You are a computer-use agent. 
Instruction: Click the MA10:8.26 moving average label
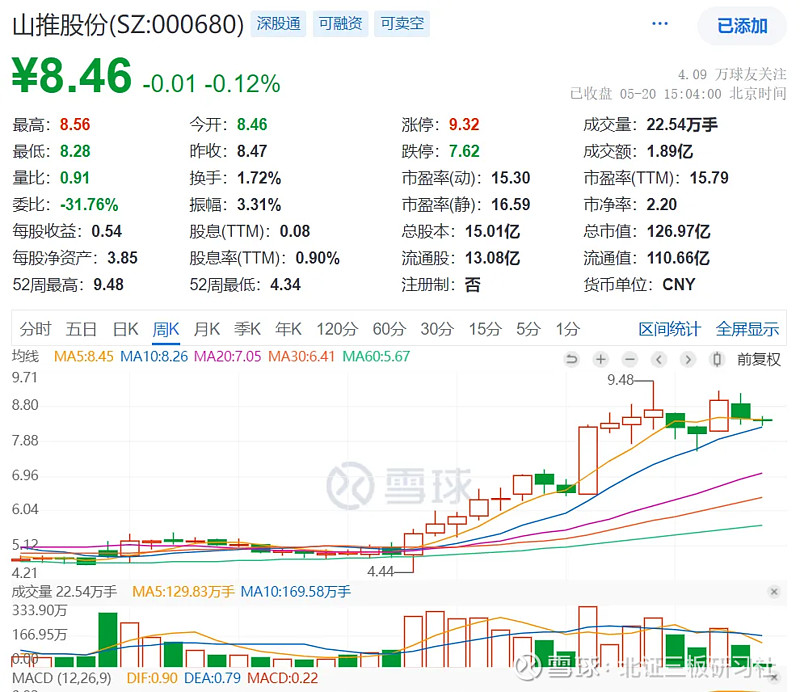[154, 356]
